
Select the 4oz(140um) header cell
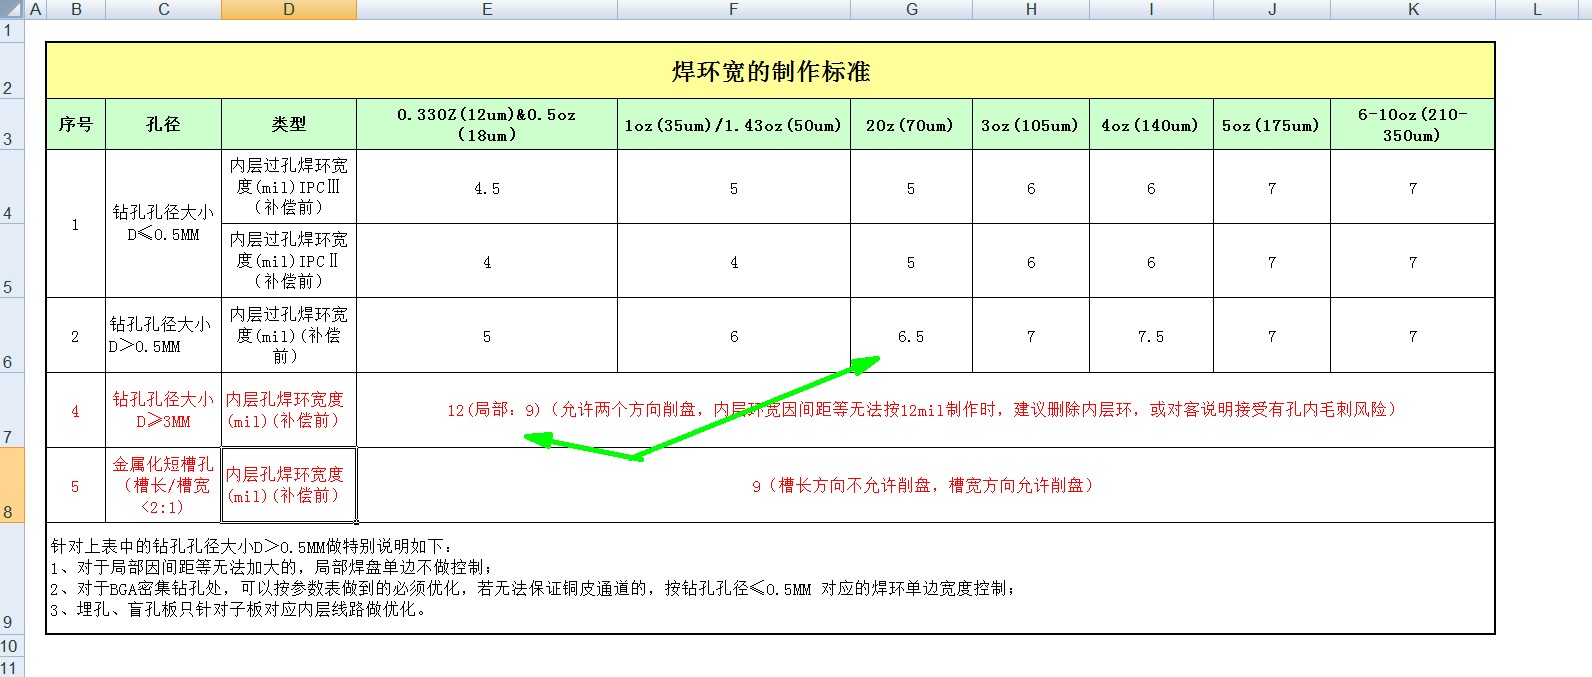pyautogui.click(x=1151, y=124)
